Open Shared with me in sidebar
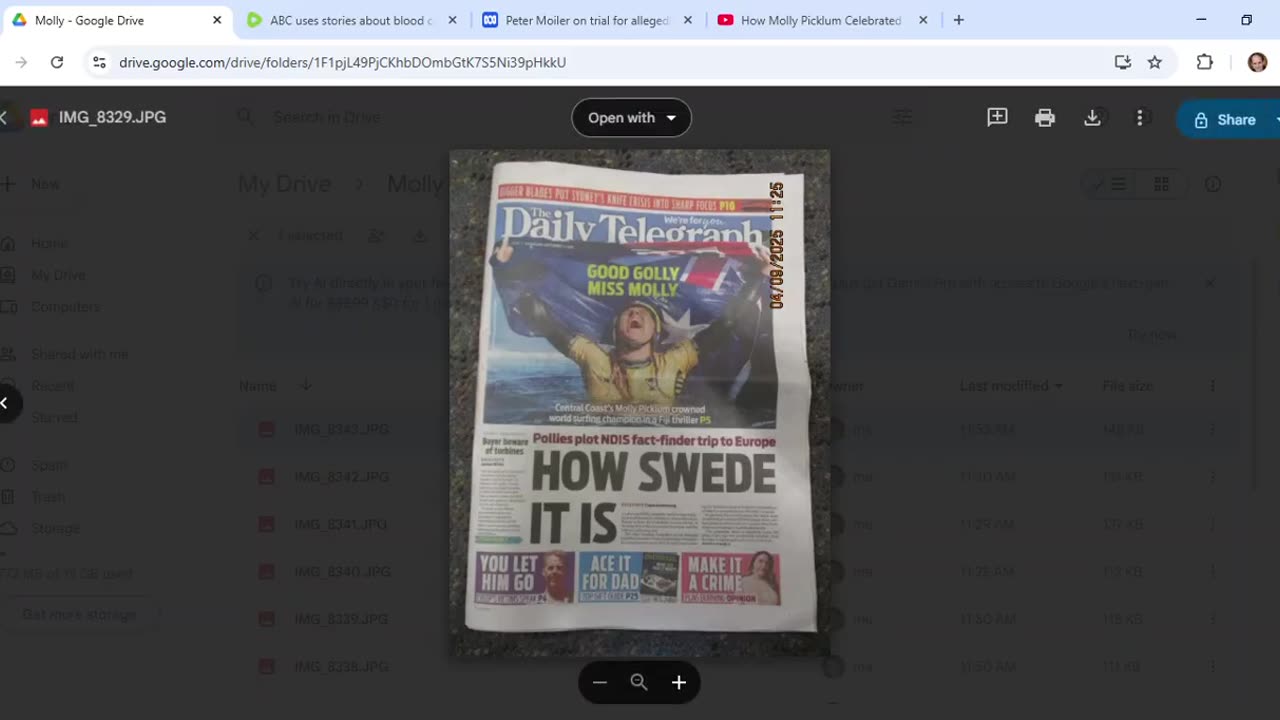The height and width of the screenshot is (720, 1280). pyautogui.click(x=80, y=354)
